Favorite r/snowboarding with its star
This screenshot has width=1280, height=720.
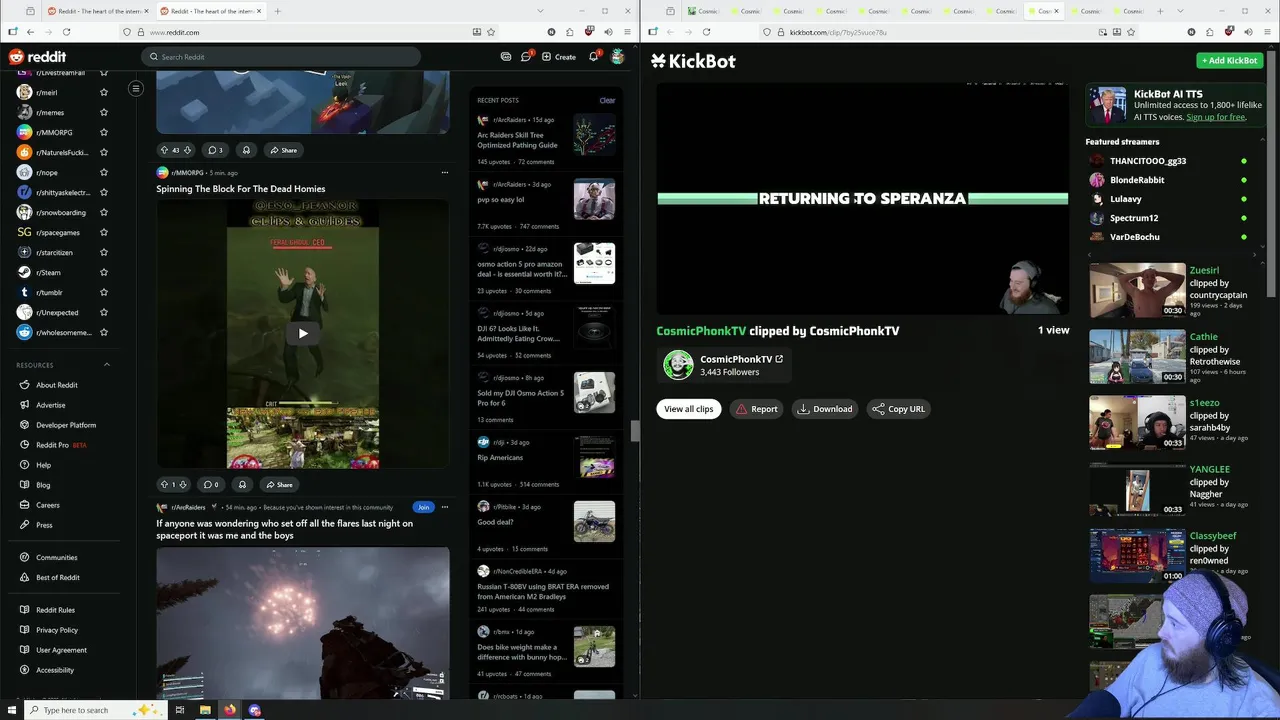pos(104,212)
